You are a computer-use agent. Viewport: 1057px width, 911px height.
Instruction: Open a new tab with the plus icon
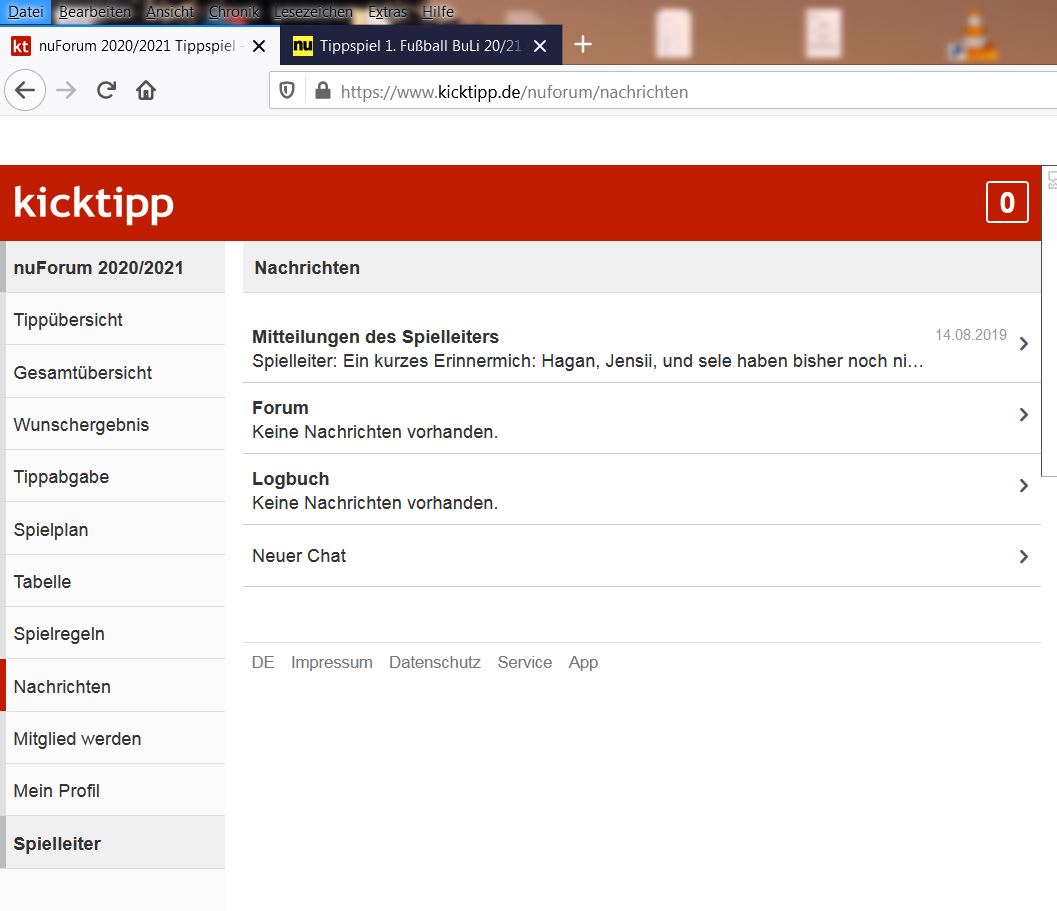tap(583, 45)
